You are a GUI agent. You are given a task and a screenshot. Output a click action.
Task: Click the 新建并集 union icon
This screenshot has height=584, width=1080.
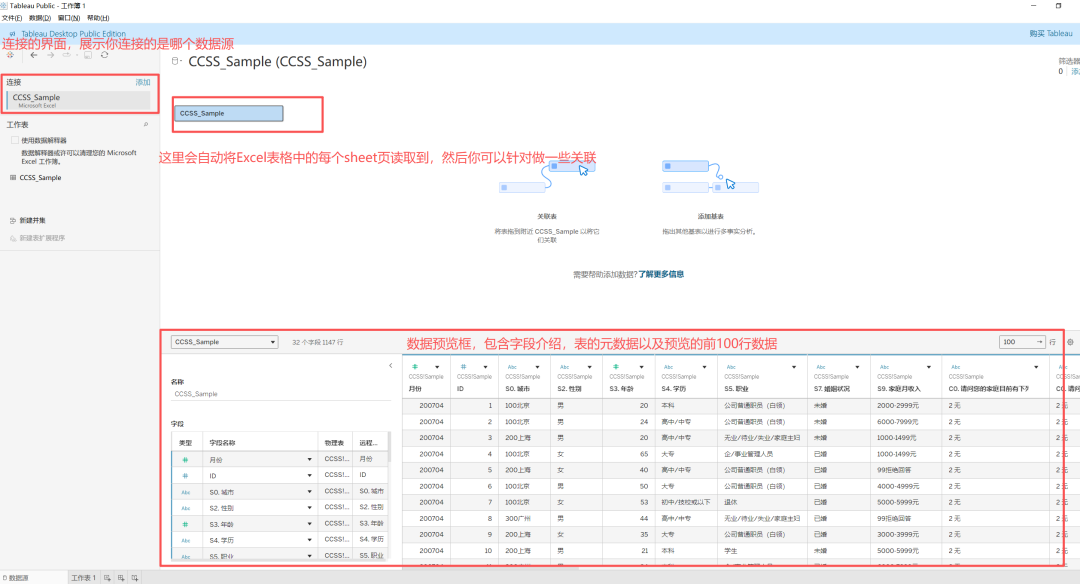(x=12, y=220)
